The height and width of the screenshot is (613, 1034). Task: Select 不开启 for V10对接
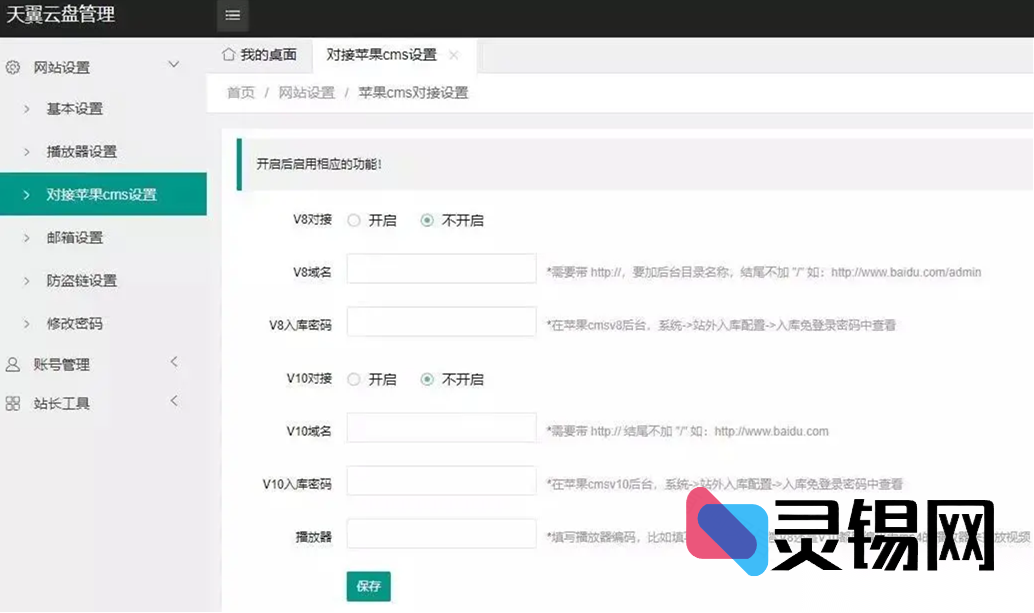click(429, 379)
